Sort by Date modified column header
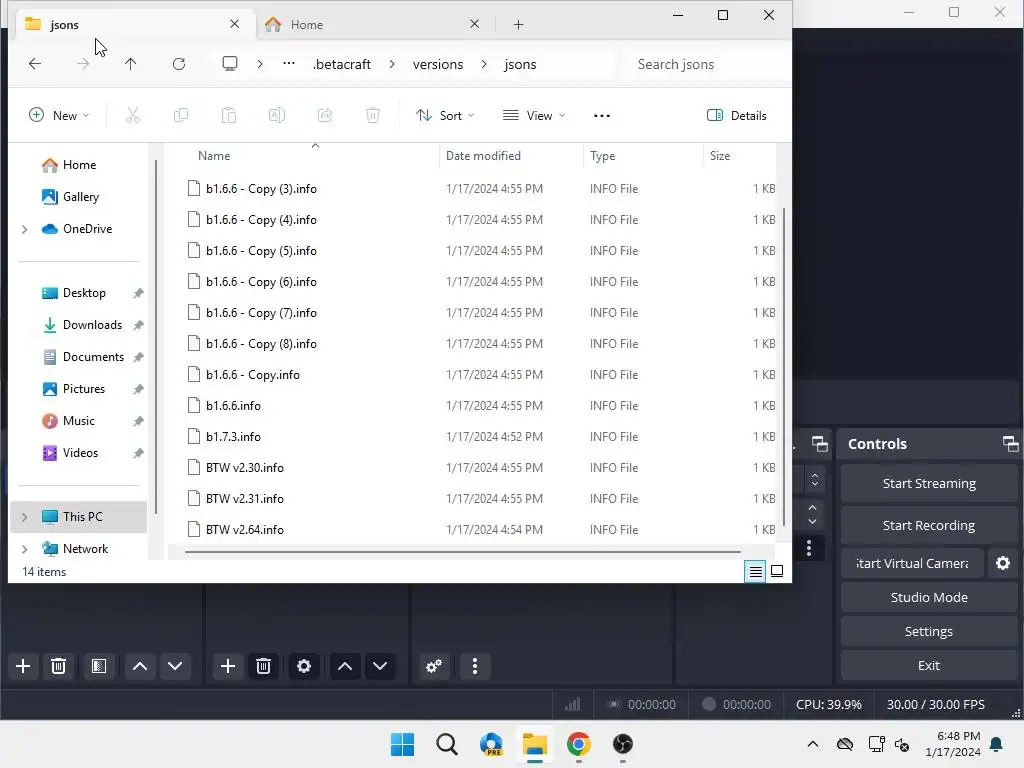 coord(483,156)
